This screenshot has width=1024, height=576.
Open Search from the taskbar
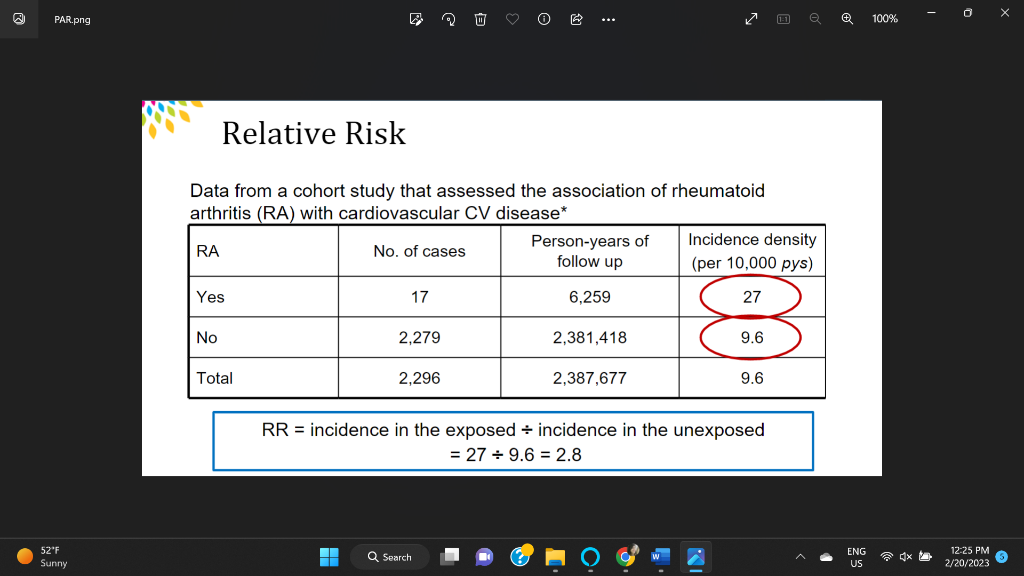(389, 556)
